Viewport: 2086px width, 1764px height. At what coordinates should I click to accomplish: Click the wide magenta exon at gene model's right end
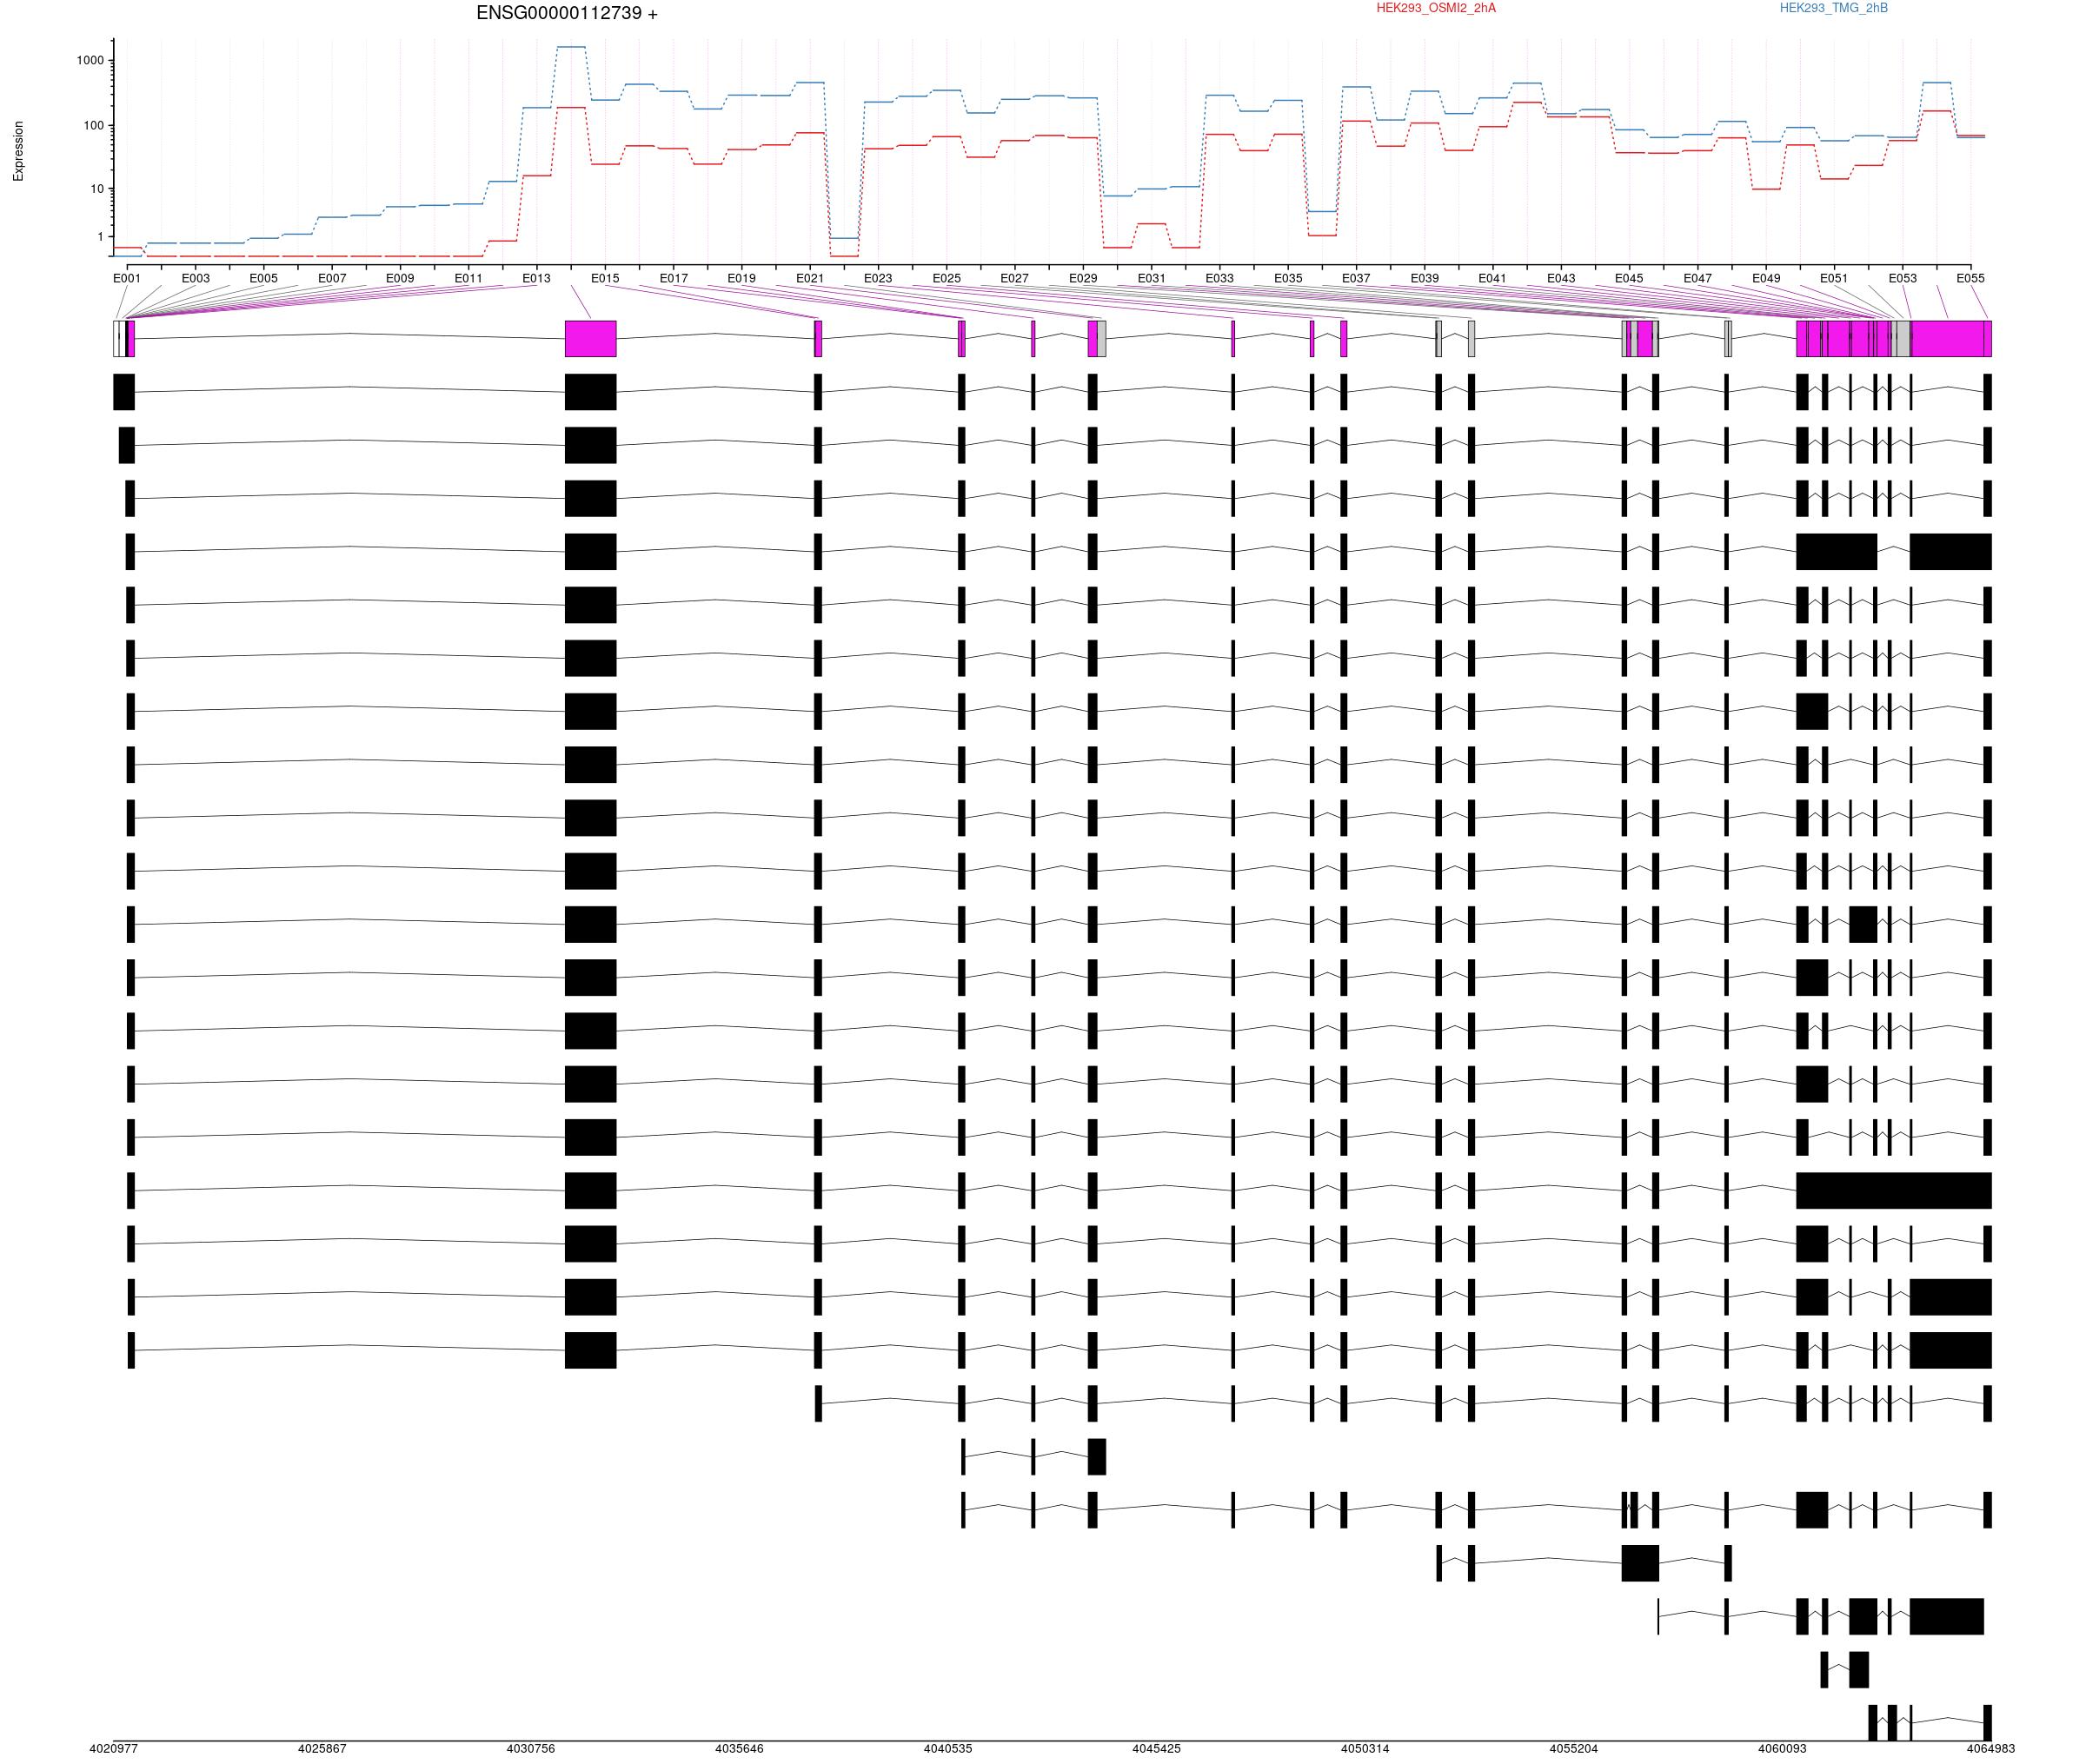[1948, 339]
